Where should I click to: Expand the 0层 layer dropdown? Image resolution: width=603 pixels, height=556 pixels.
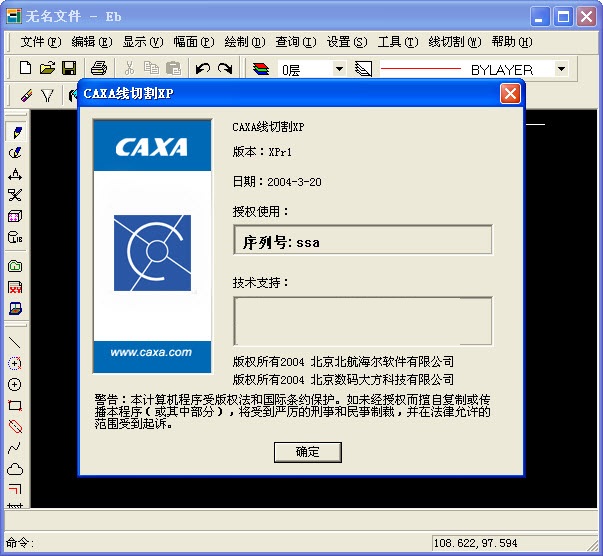click(338, 69)
